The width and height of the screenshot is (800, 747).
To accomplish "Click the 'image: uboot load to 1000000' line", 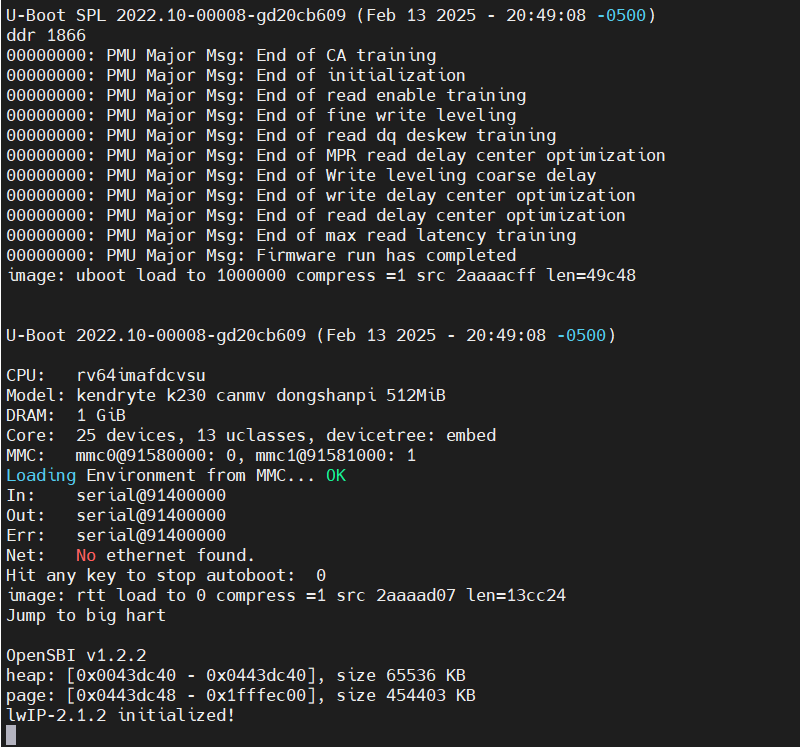I will (x=321, y=276).
